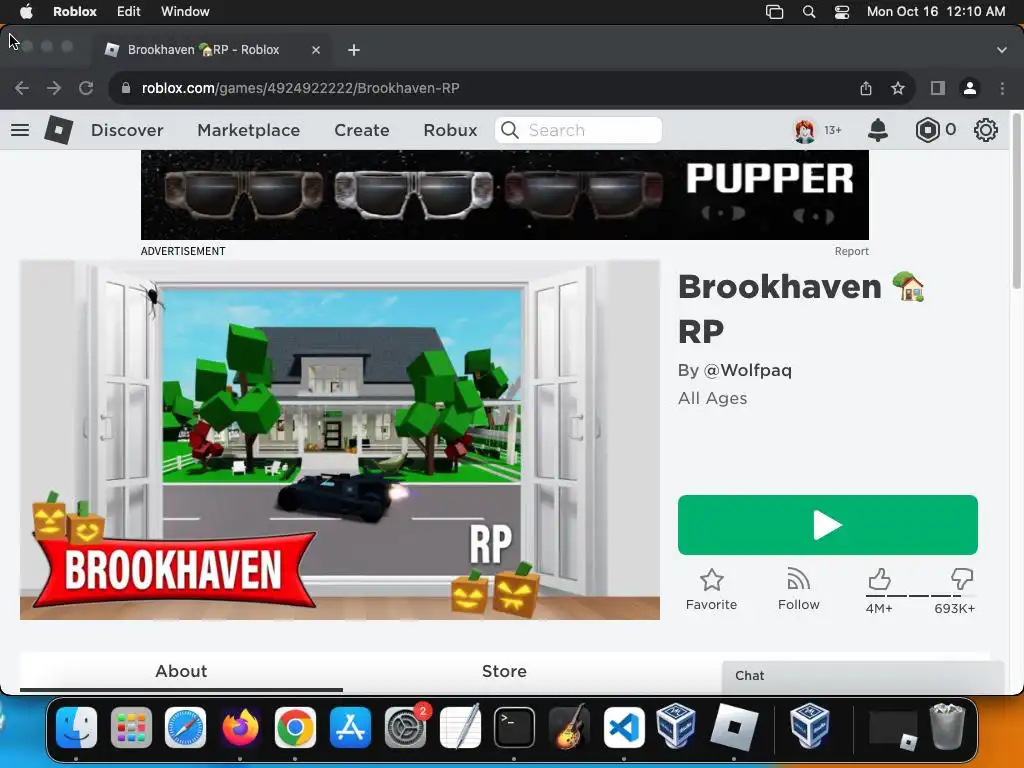1024x768 pixels.
Task: Click the green Play button
Action: 827,525
